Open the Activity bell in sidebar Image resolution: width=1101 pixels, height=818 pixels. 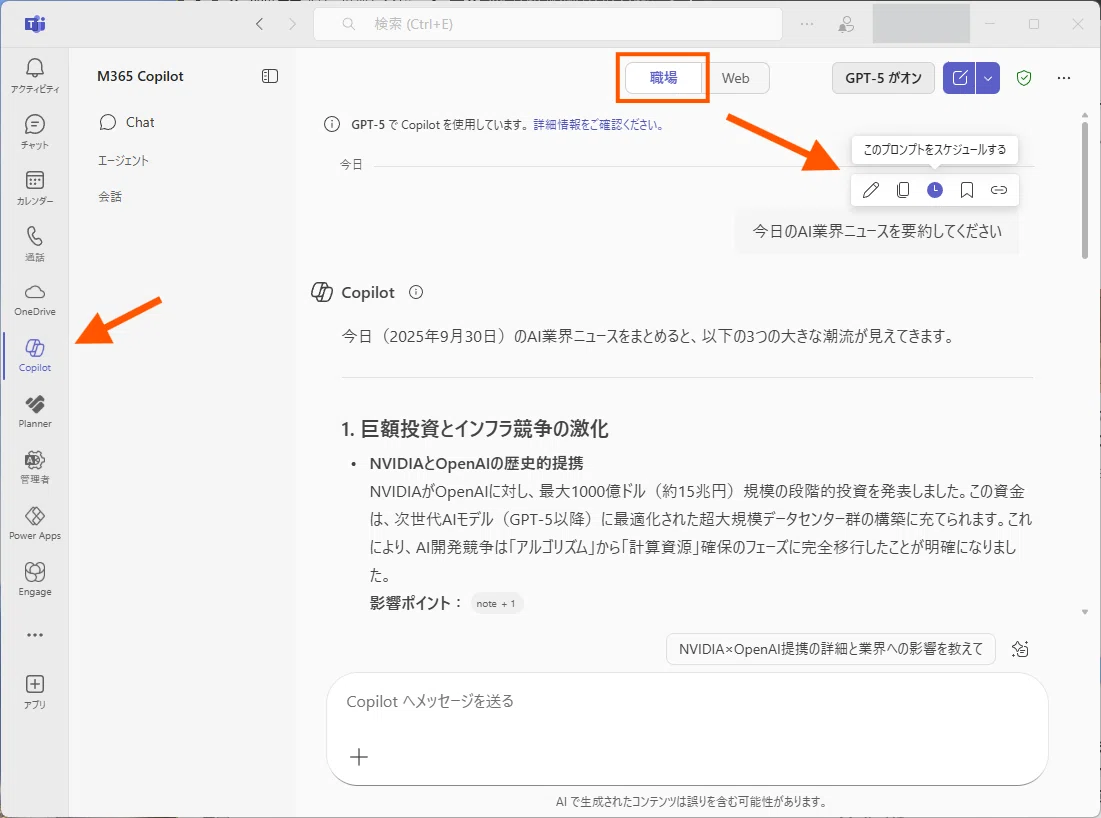pos(34,75)
